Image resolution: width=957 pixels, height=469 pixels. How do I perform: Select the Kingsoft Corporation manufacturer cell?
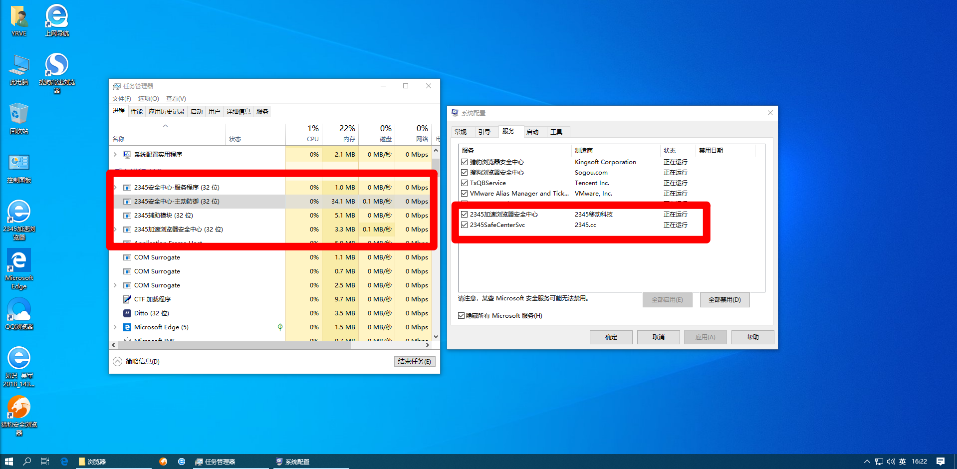[605, 162]
